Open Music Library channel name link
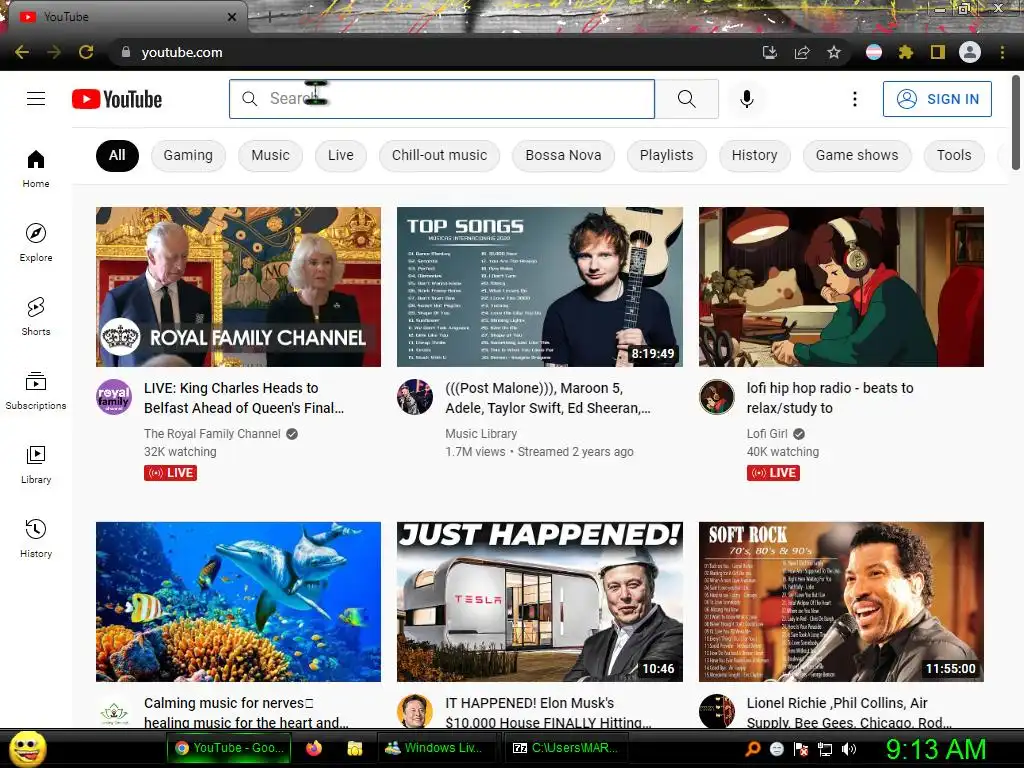Viewport: 1024px width, 768px height. (x=481, y=434)
